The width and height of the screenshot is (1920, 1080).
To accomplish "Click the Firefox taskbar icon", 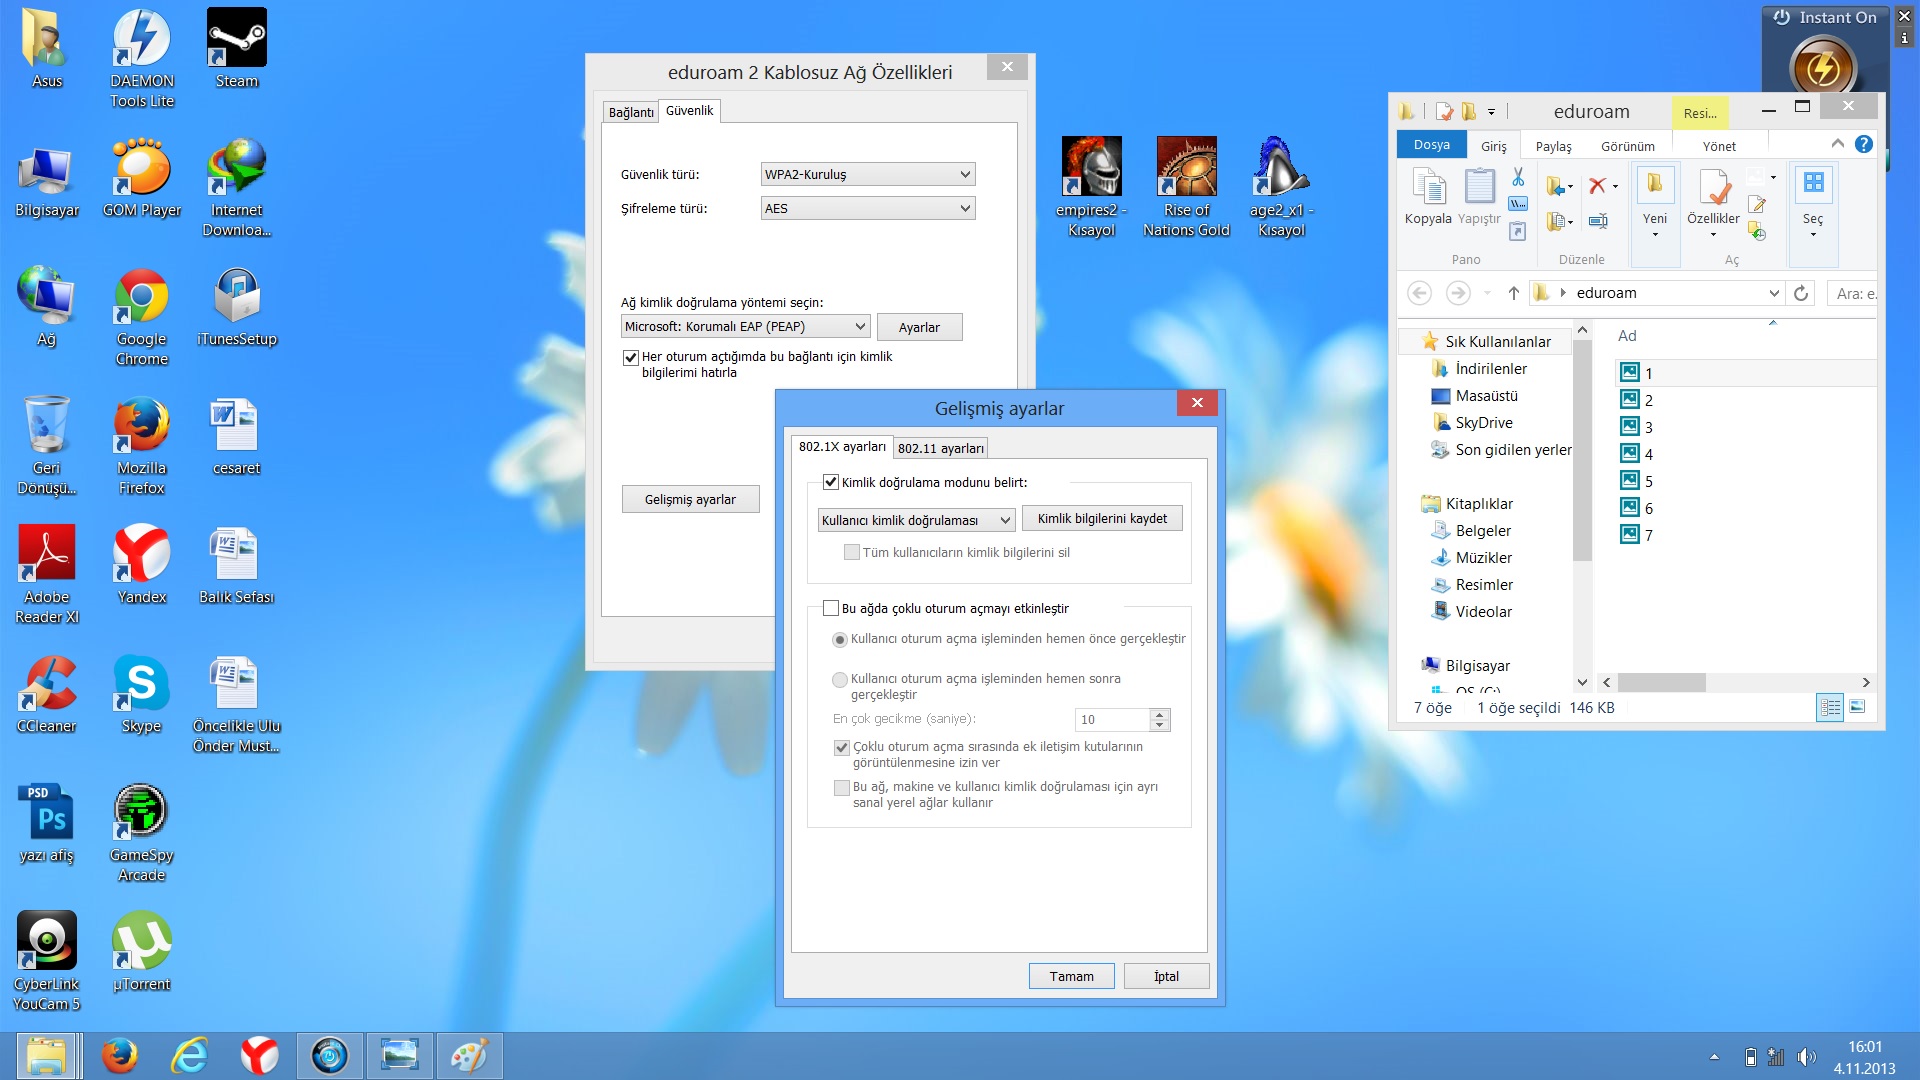I will tap(120, 1055).
